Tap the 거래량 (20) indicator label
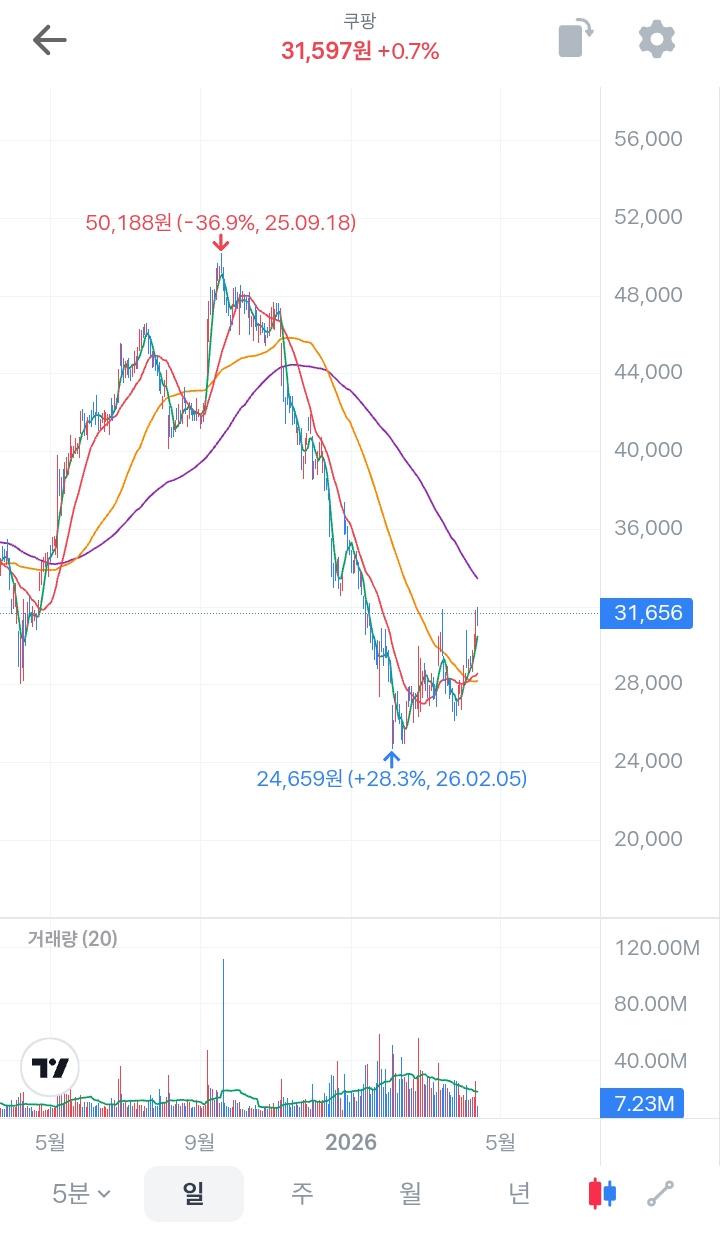The width and height of the screenshot is (720, 1238). [x=72, y=938]
